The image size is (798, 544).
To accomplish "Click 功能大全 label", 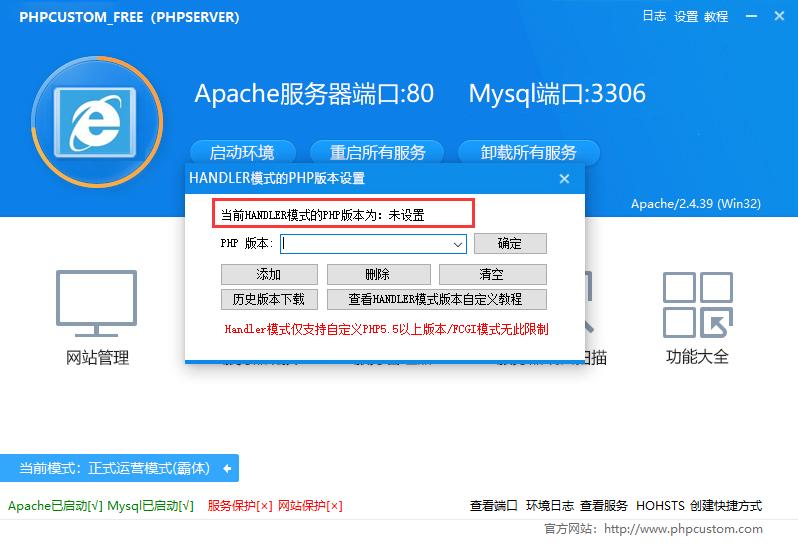I will pyautogui.click(x=697, y=357).
